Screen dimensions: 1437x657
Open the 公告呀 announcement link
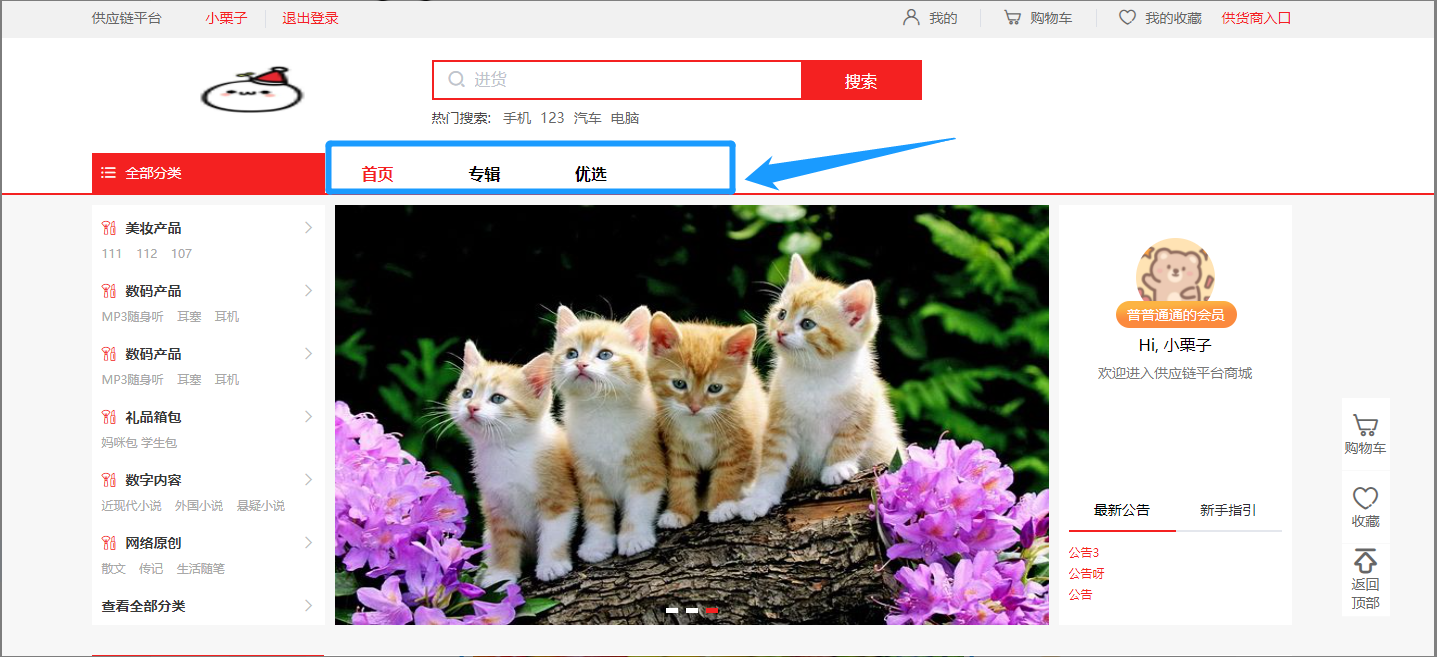point(1086,573)
